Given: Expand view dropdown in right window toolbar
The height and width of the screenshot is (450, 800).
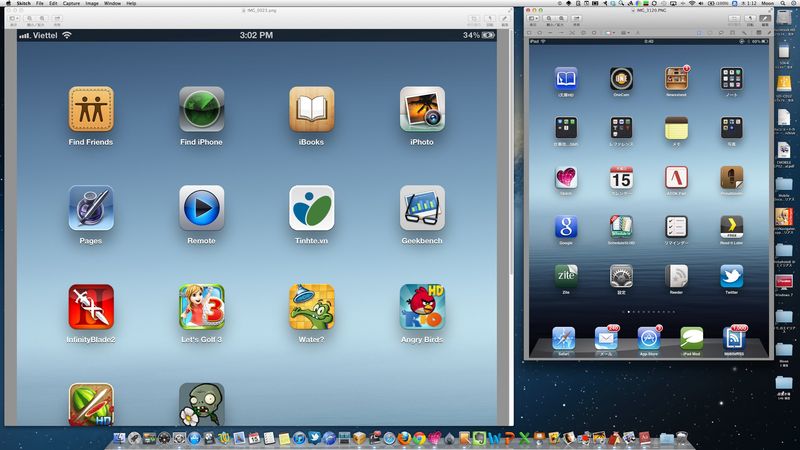Looking at the screenshot, I should [x=533, y=18].
